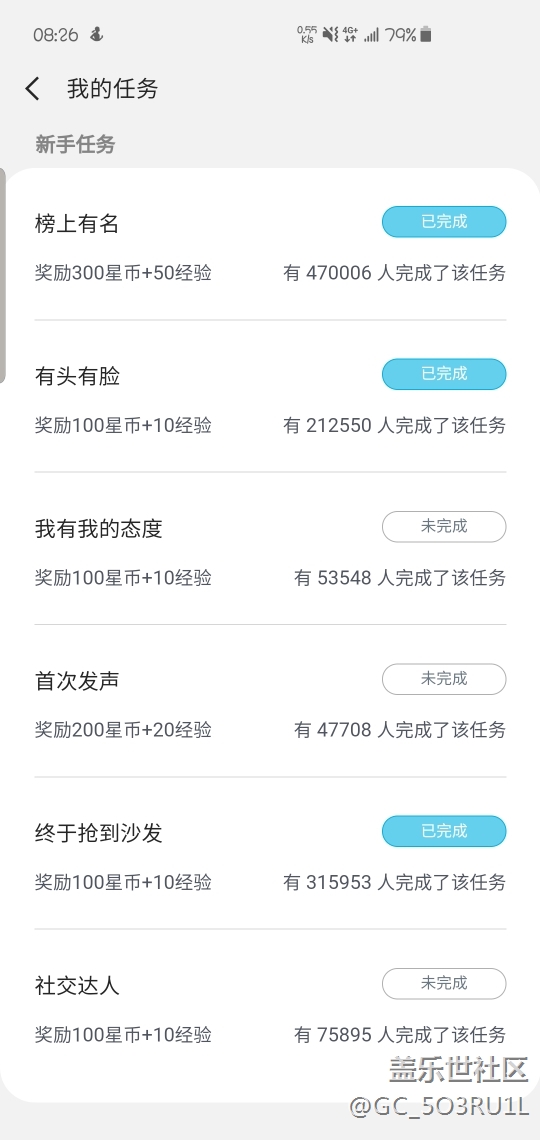Tap 未完成 button for 我有我的态度
The image size is (540, 1140).
pos(444,526)
